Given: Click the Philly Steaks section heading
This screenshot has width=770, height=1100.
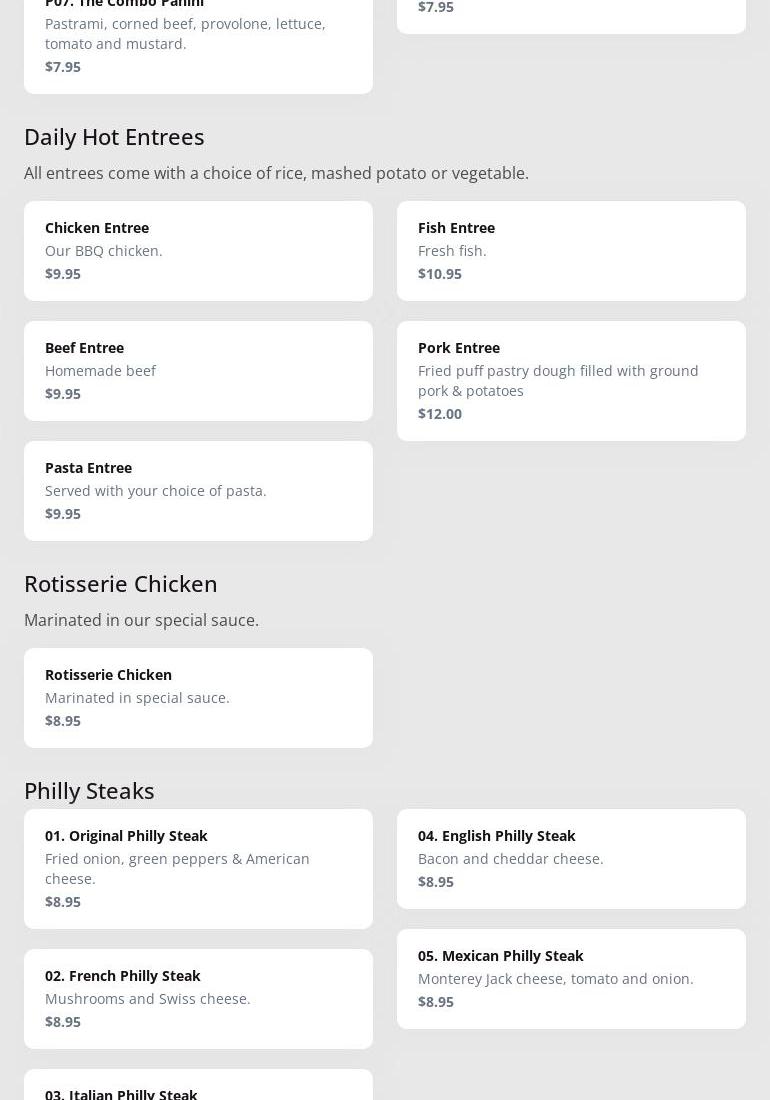Looking at the screenshot, I should click(x=89, y=791).
